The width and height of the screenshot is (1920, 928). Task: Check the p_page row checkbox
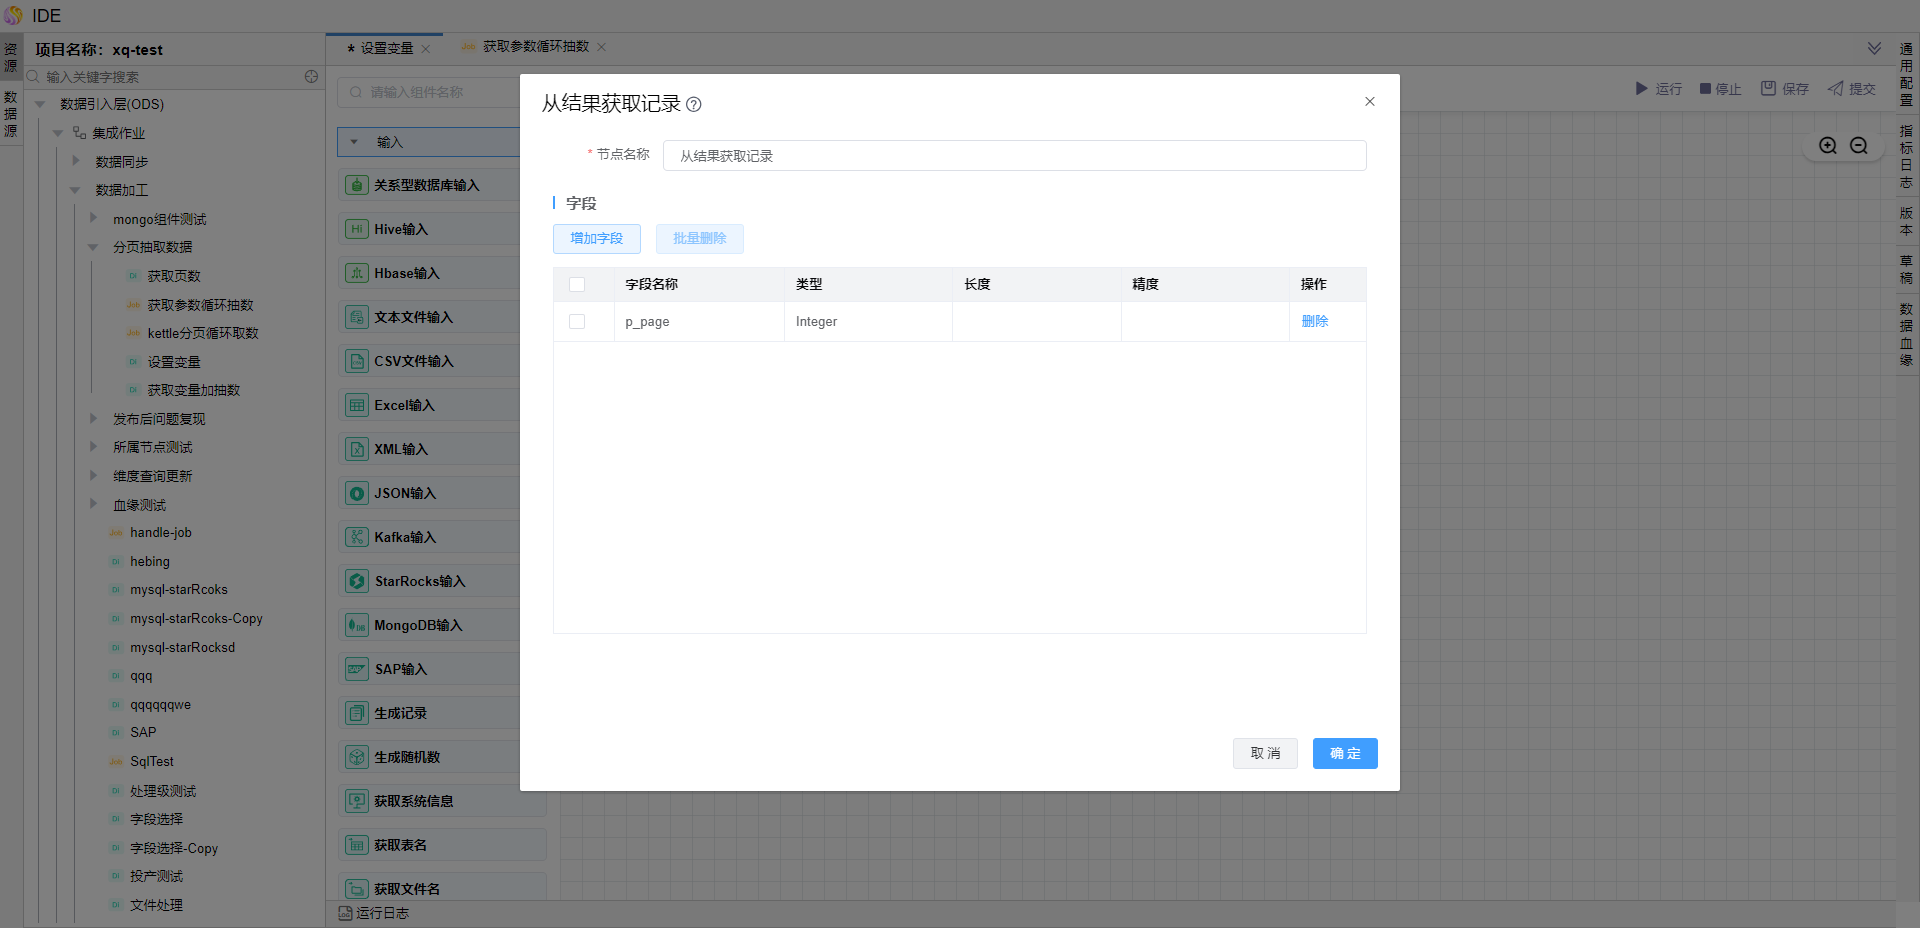tap(577, 322)
